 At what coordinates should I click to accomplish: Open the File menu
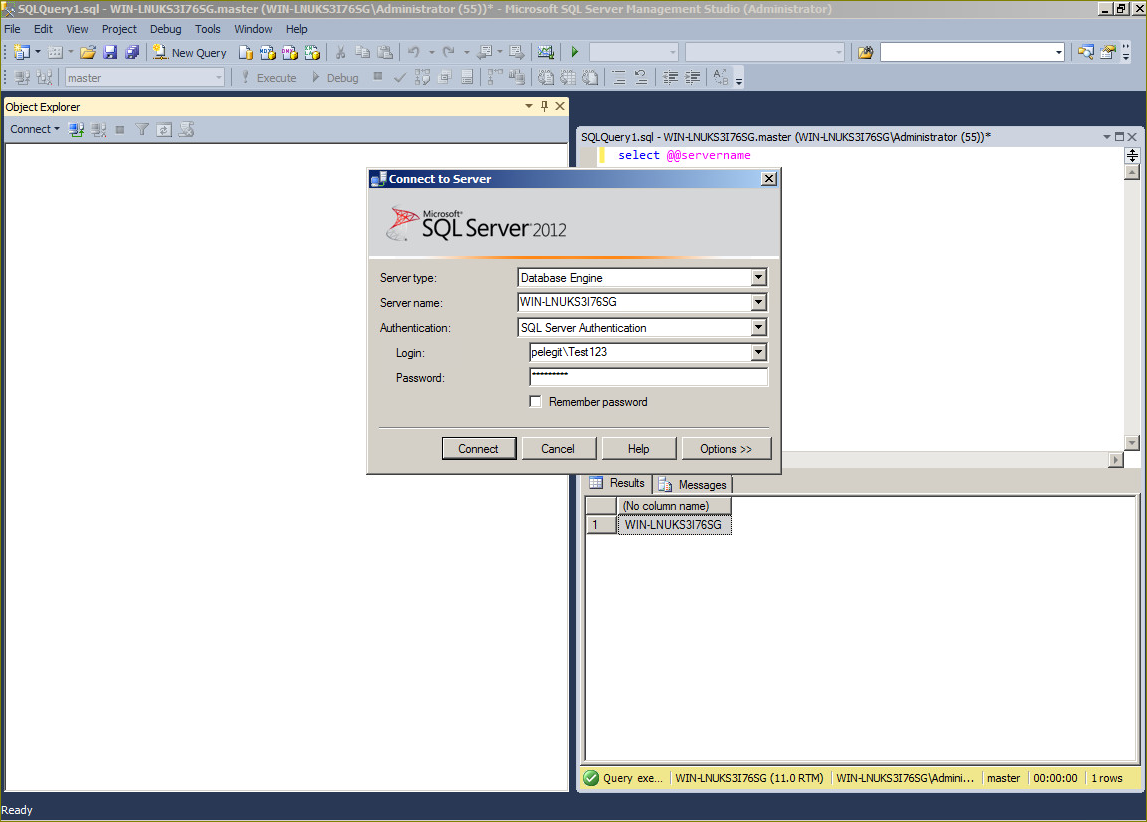coord(12,29)
